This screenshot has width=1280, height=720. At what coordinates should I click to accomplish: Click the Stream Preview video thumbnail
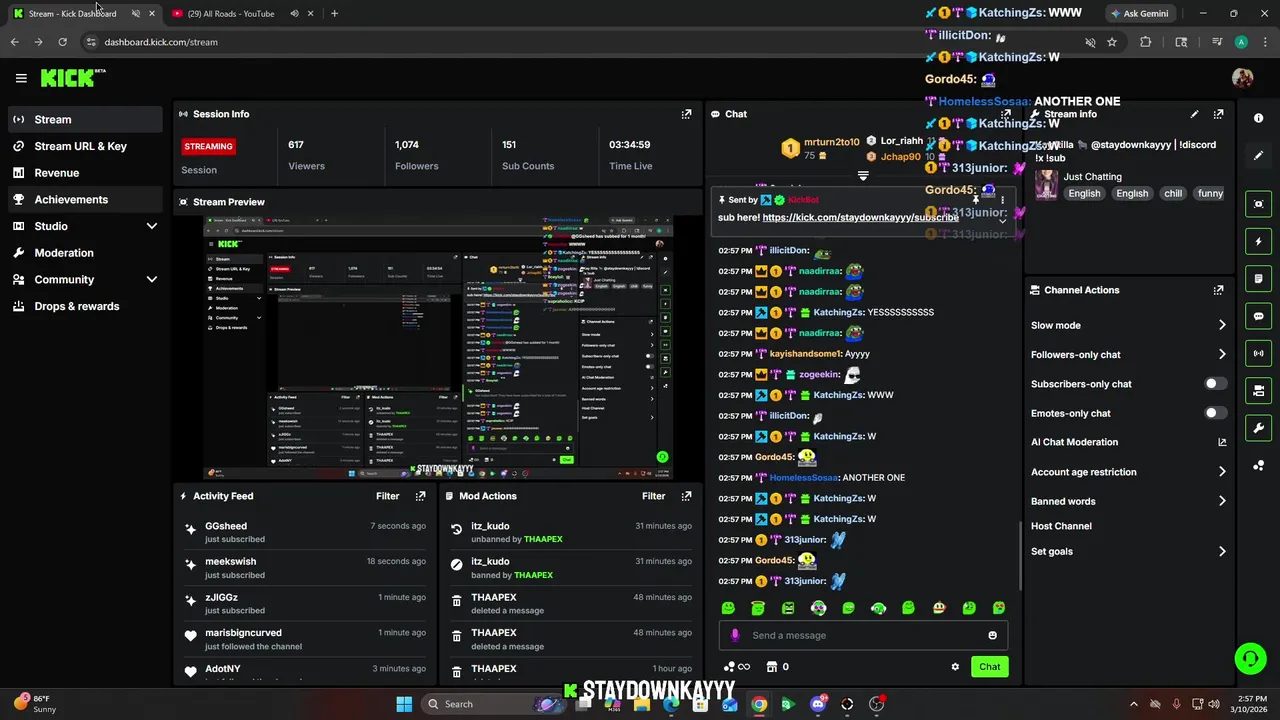click(439, 347)
